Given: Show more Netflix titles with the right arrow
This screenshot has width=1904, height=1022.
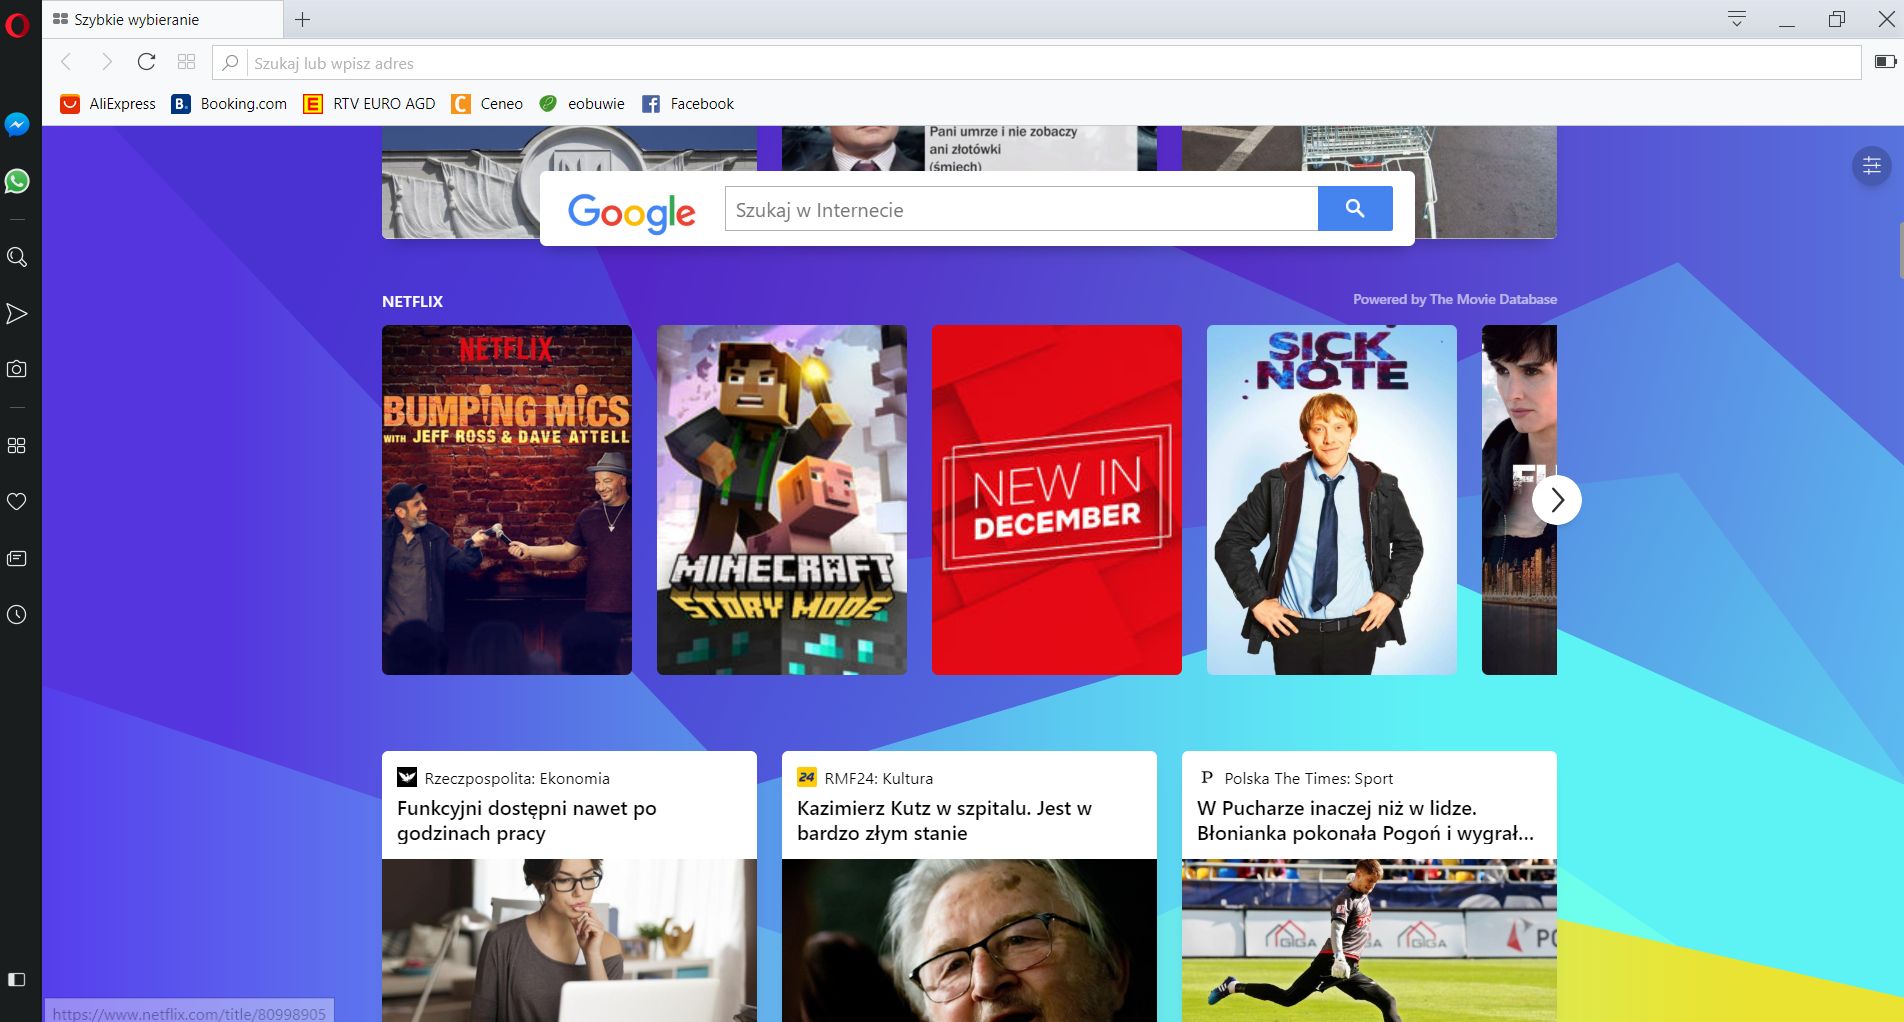Looking at the screenshot, I should pos(1557,500).
